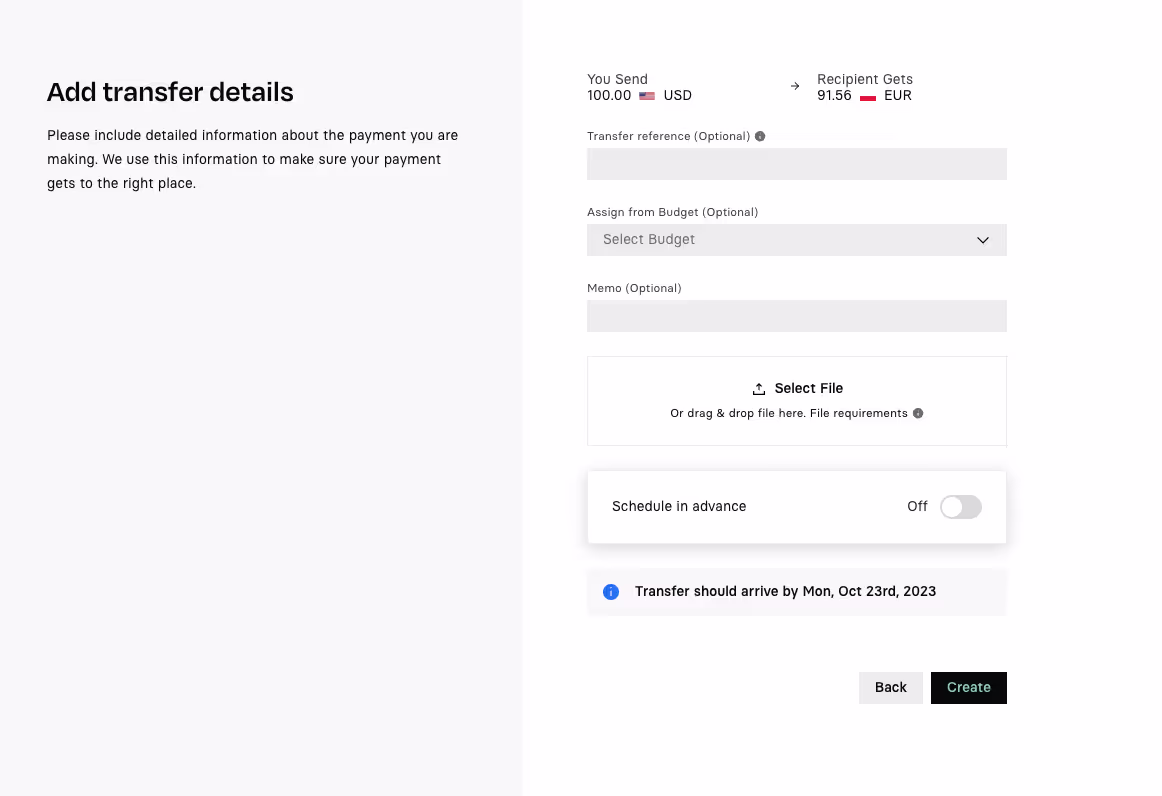Click the upload icon beside Select File
1162x796 pixels.
759,389
